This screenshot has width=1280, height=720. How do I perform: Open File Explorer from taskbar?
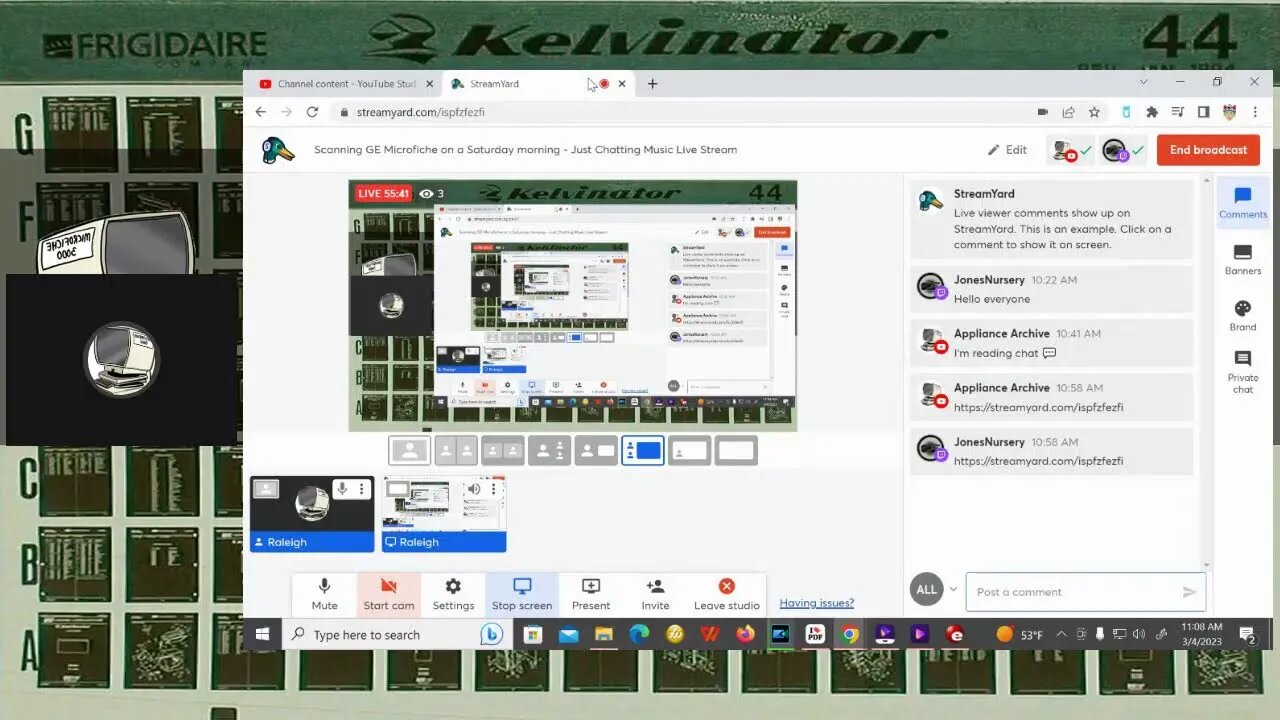coord(603,634)
